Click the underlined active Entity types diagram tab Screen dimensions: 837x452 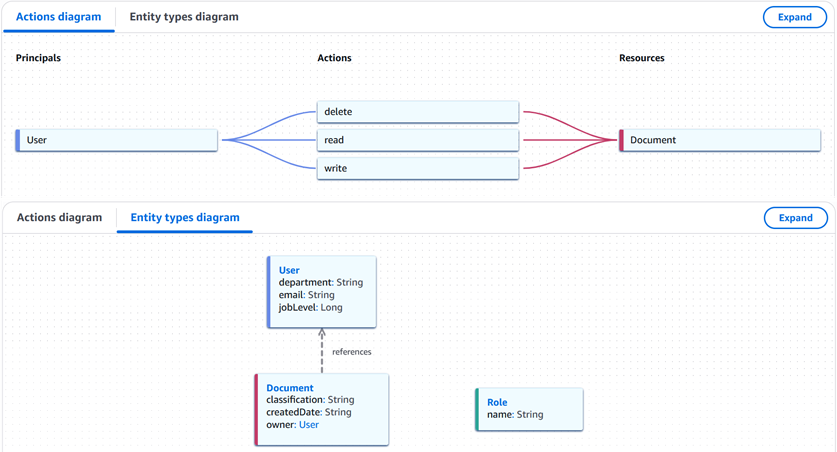184,217
